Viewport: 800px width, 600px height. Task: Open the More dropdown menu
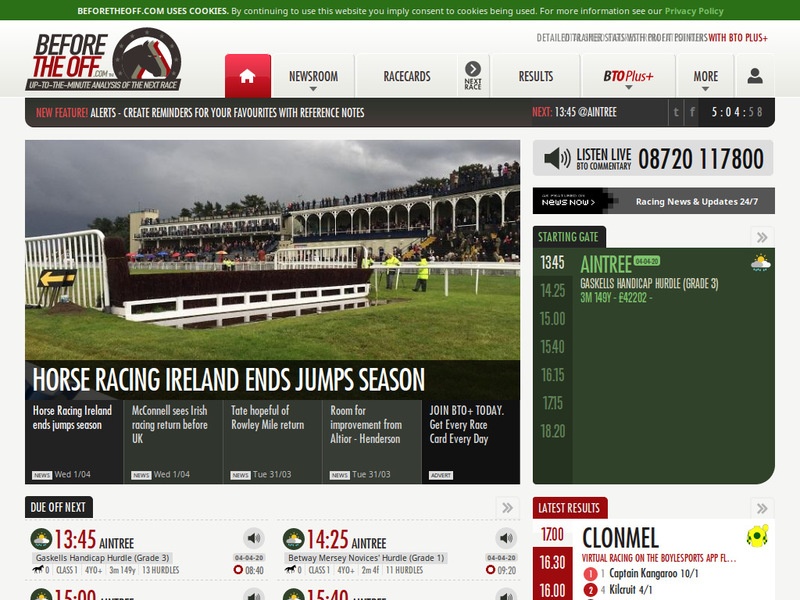pos(705,77)
